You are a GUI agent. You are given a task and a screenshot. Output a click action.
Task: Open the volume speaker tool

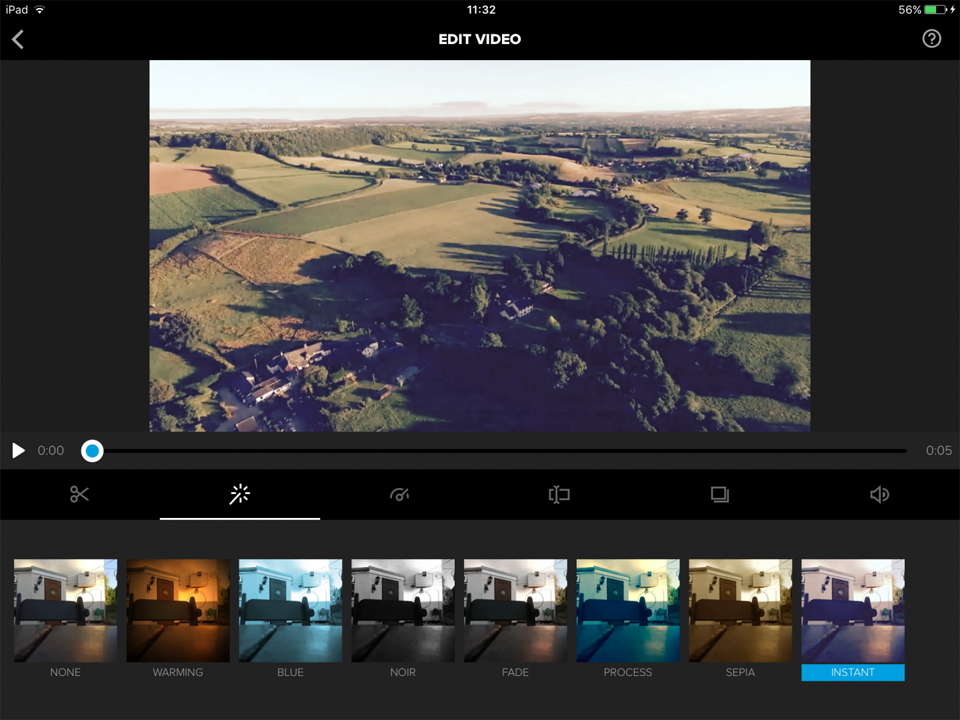[x=879, y=494]
